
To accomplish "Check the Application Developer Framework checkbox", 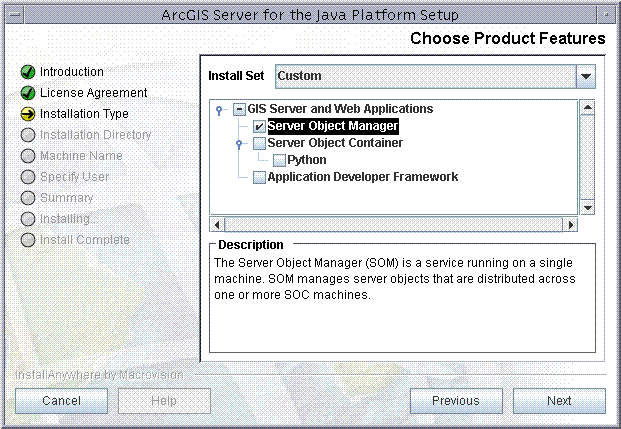I will click(x=259, y=177).
